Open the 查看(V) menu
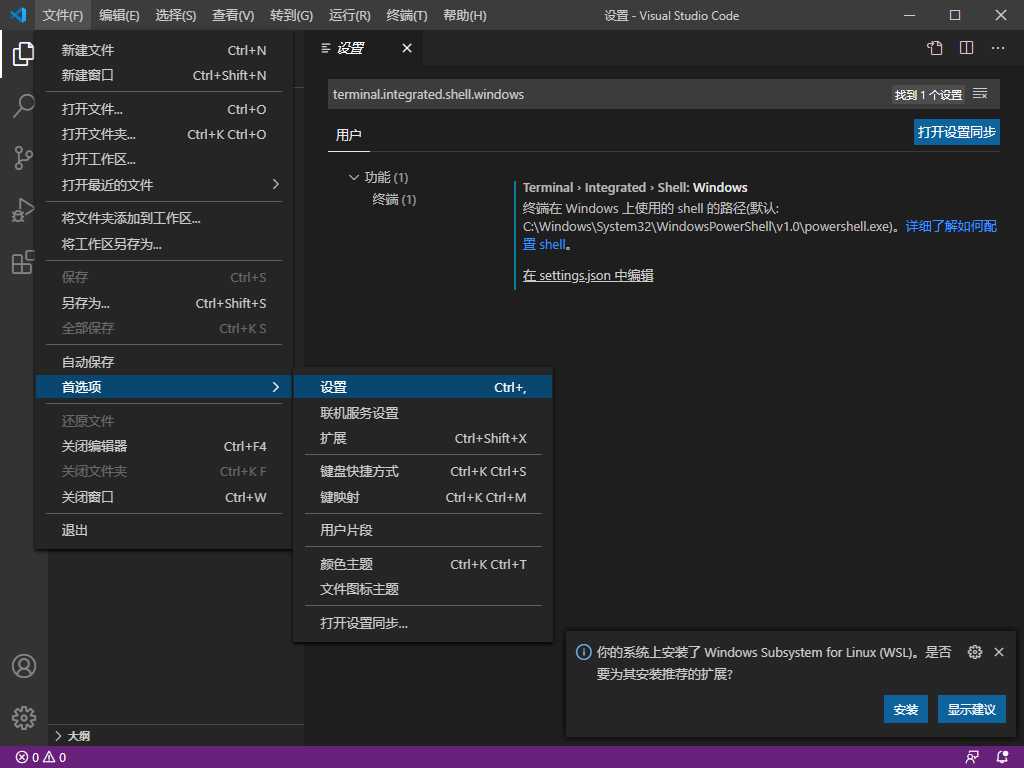The height and width of the screenshot is (768, 1024). [x=233, y=15]
